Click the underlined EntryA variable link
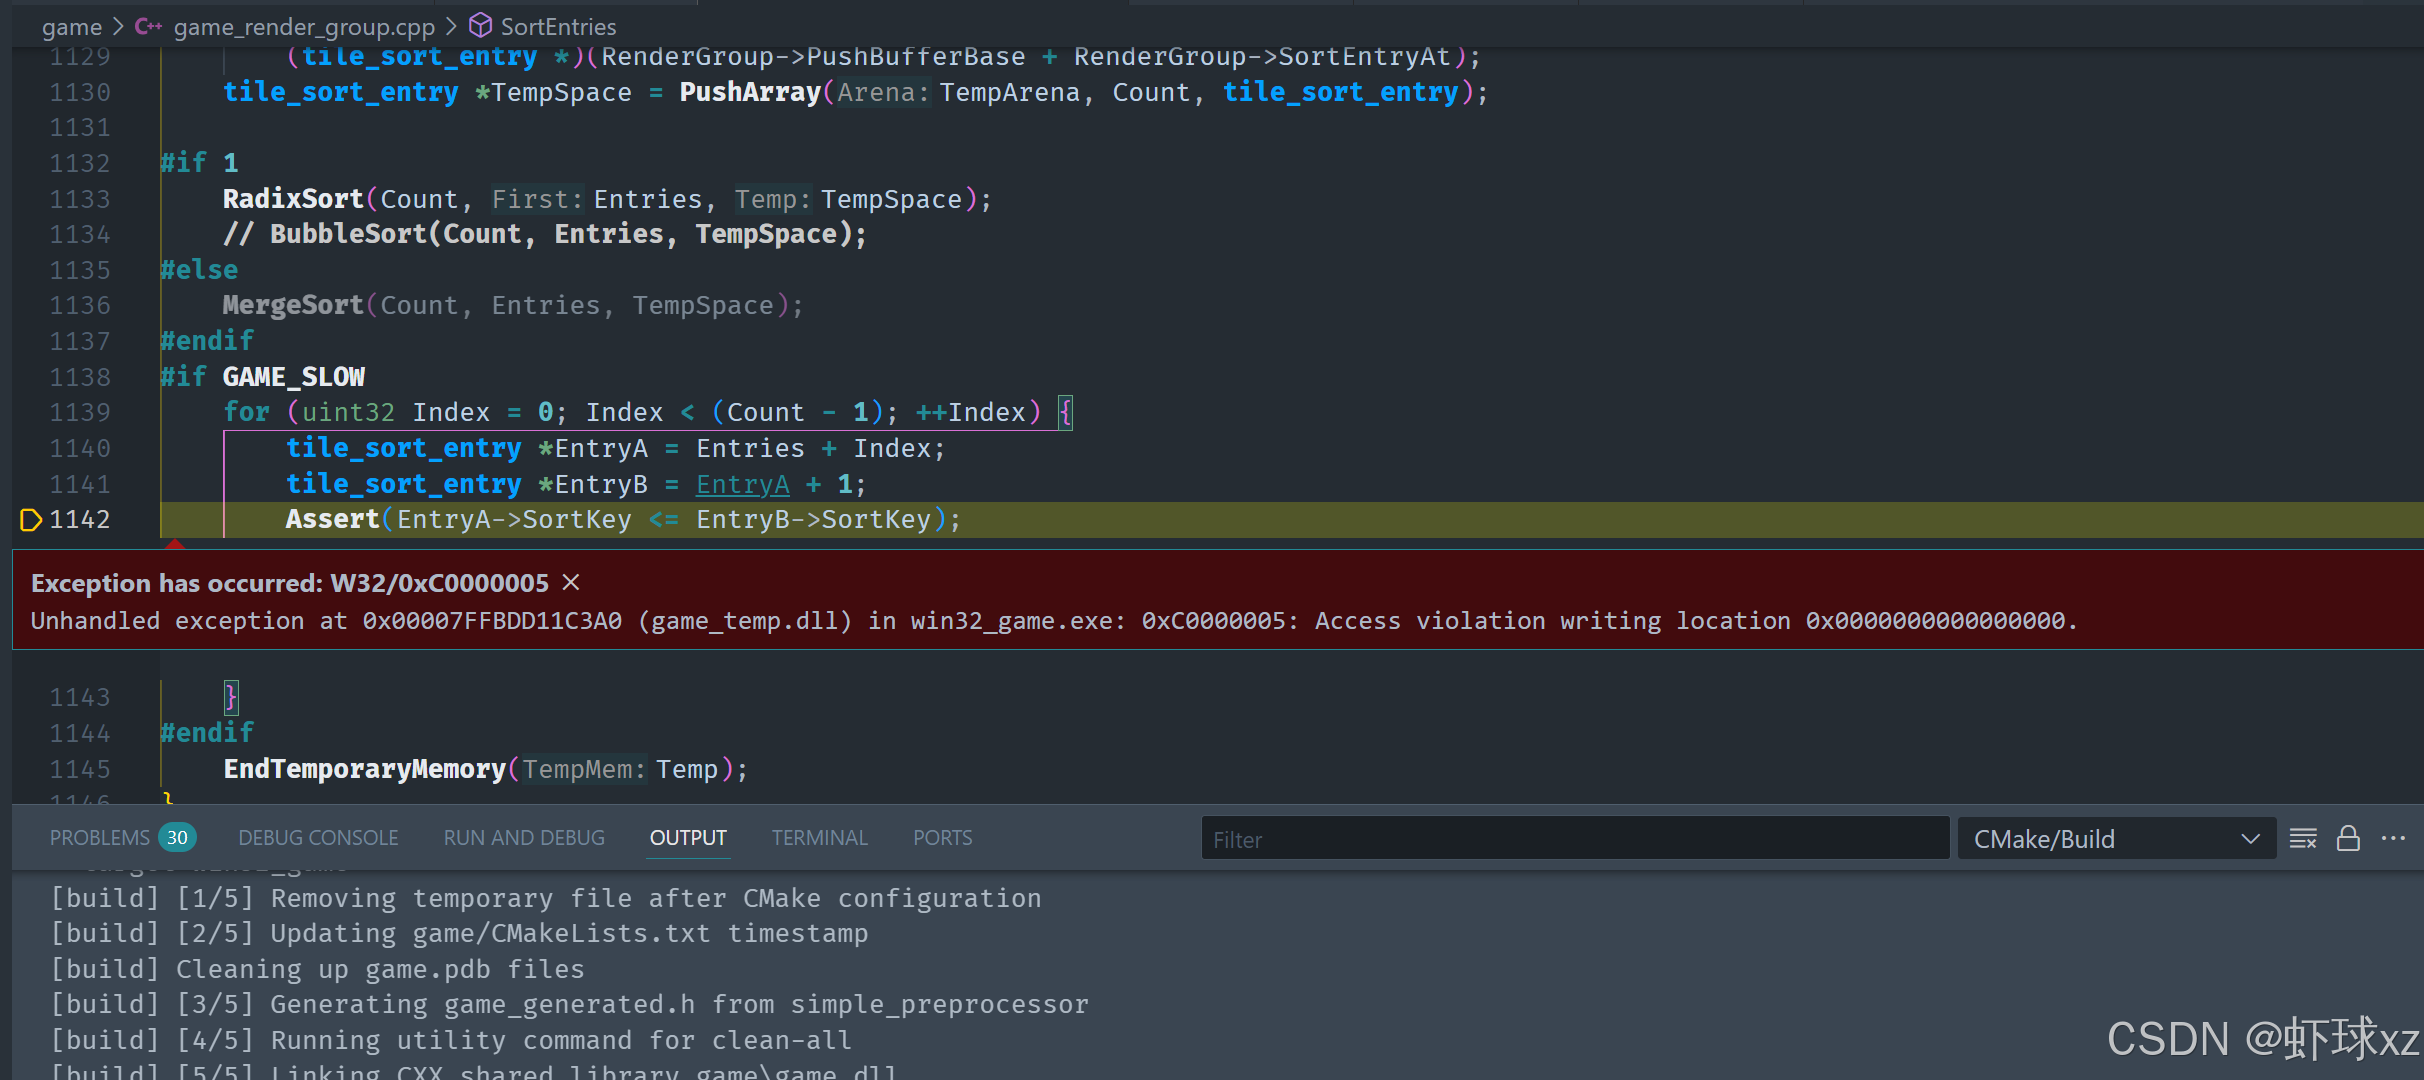The image size is (2424, 1080). click(742, 484)
